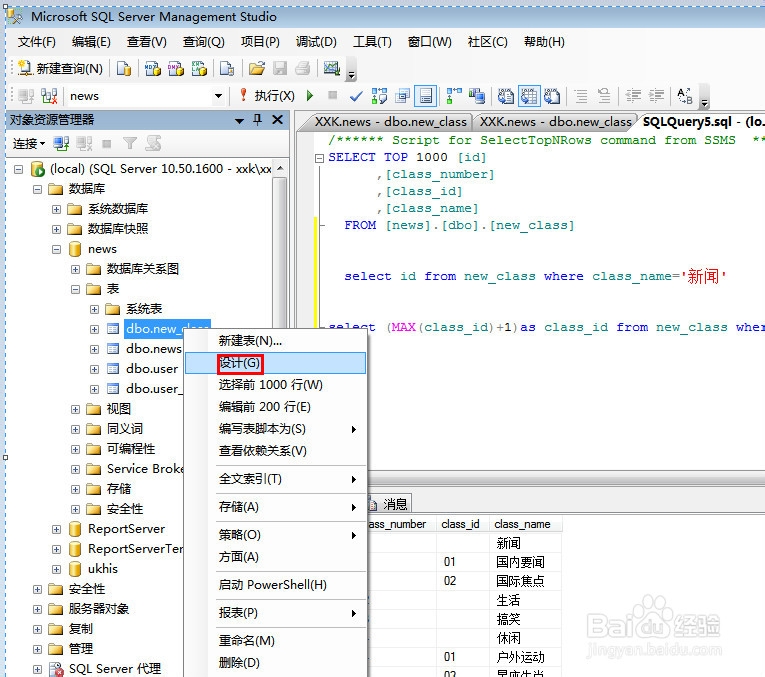
Task: Click the Results to Text icon
Action: [506, 96]
